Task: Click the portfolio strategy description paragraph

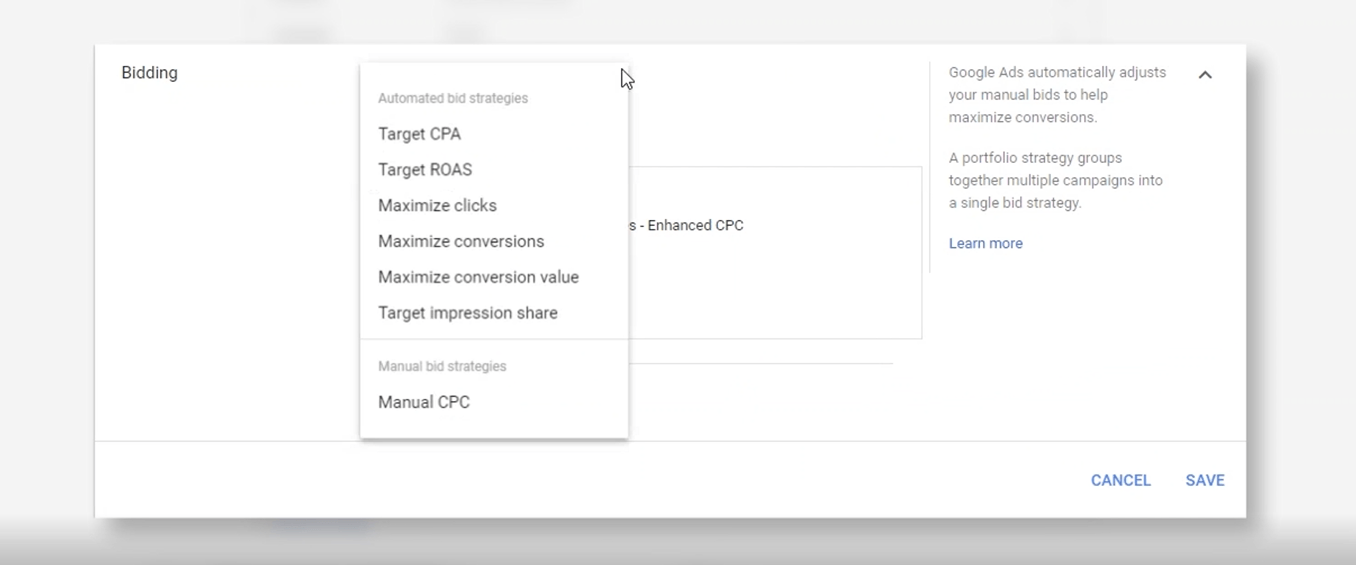Action: [x=1055, y=180]
